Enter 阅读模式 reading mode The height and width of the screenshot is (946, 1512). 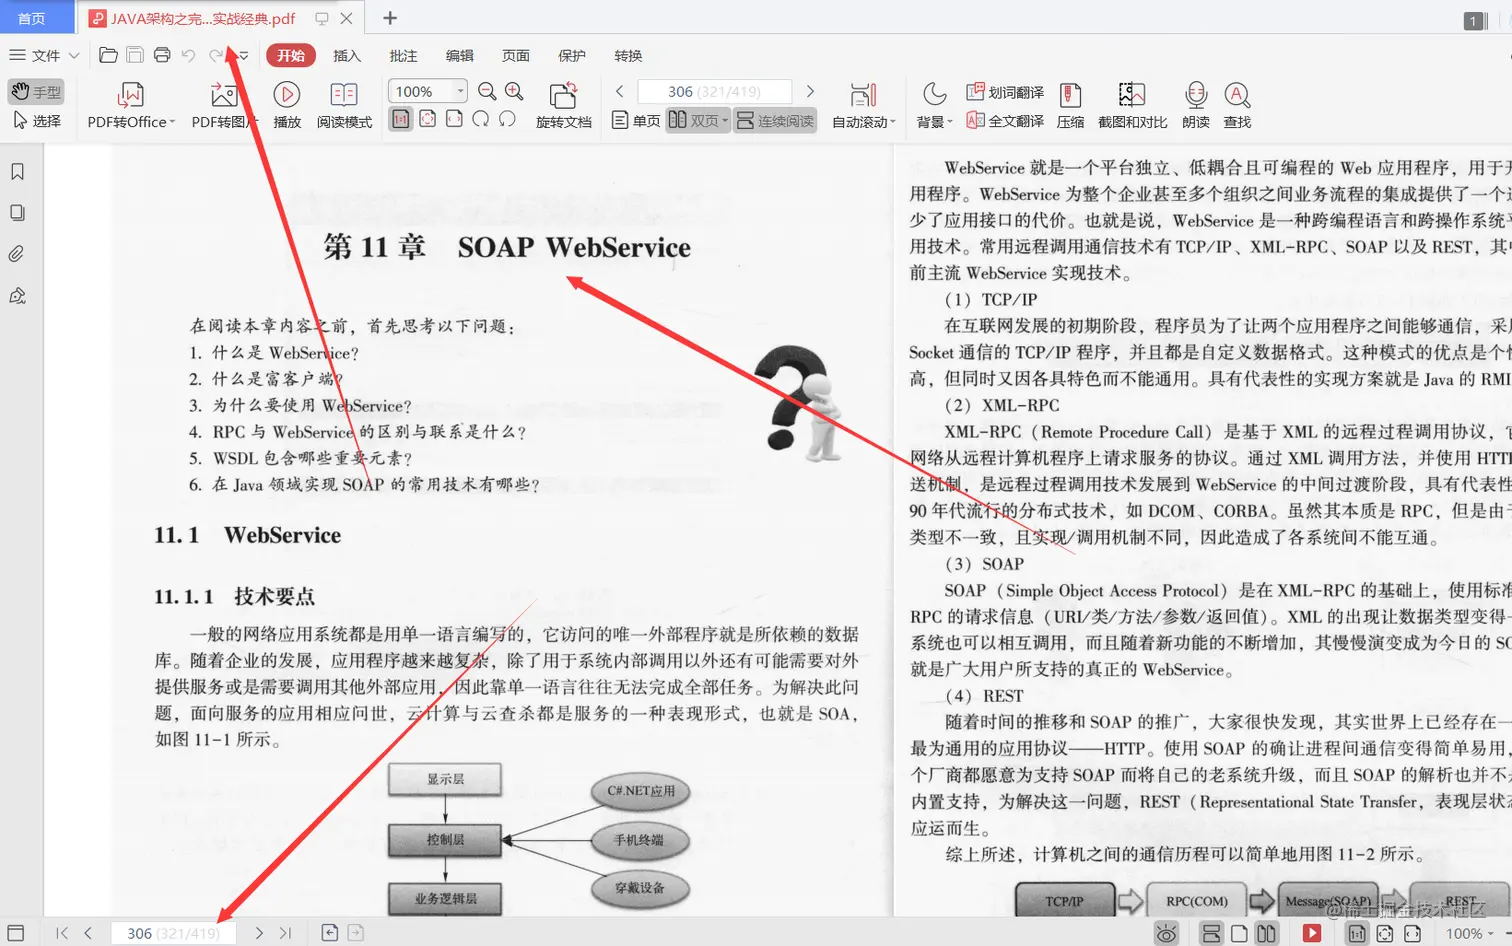[x=344, y=104]
